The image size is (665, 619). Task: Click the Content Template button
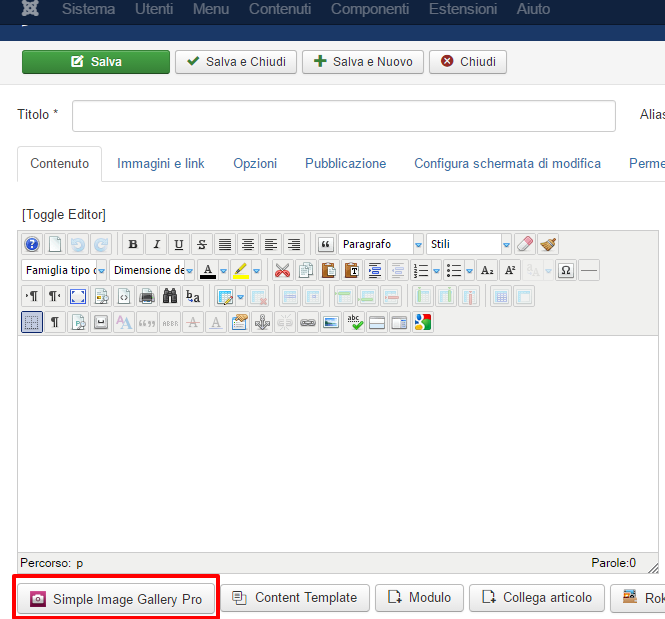coord(295,598)
